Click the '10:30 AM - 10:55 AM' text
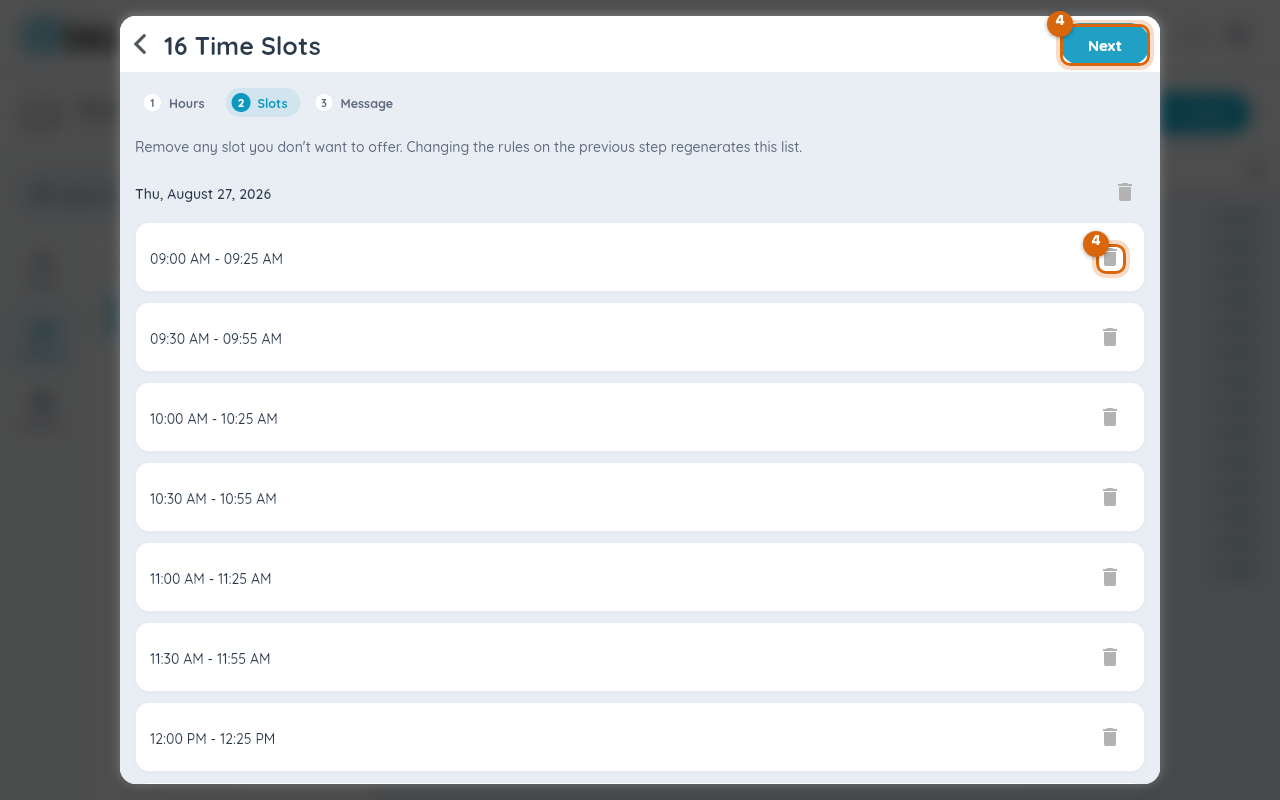Screen dimensions: 1280x800 tap(213, 499)
